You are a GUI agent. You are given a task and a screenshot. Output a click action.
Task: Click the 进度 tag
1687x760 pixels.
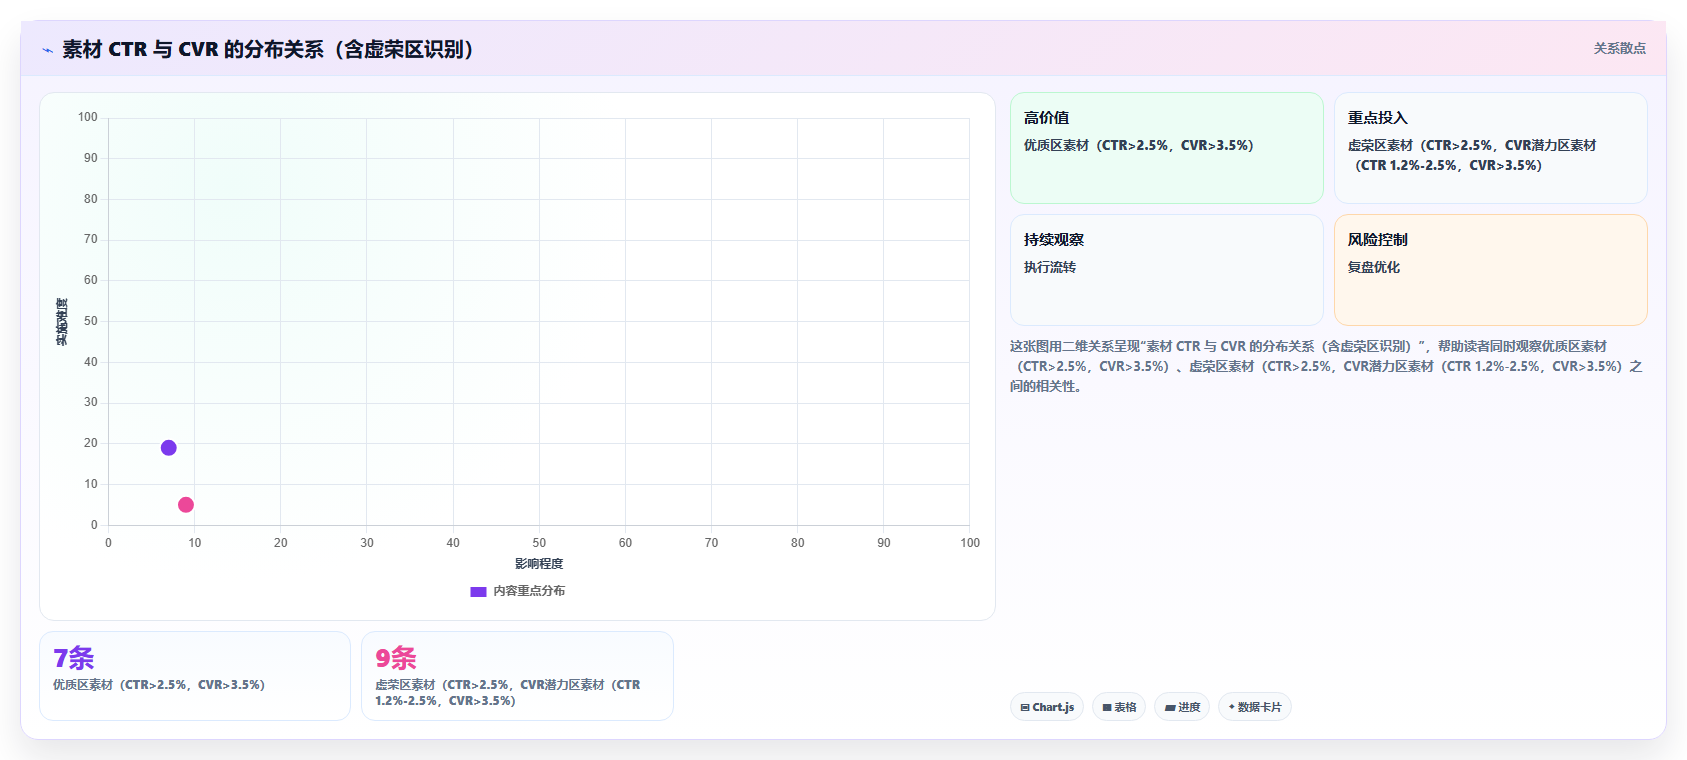pos(1182,707)
